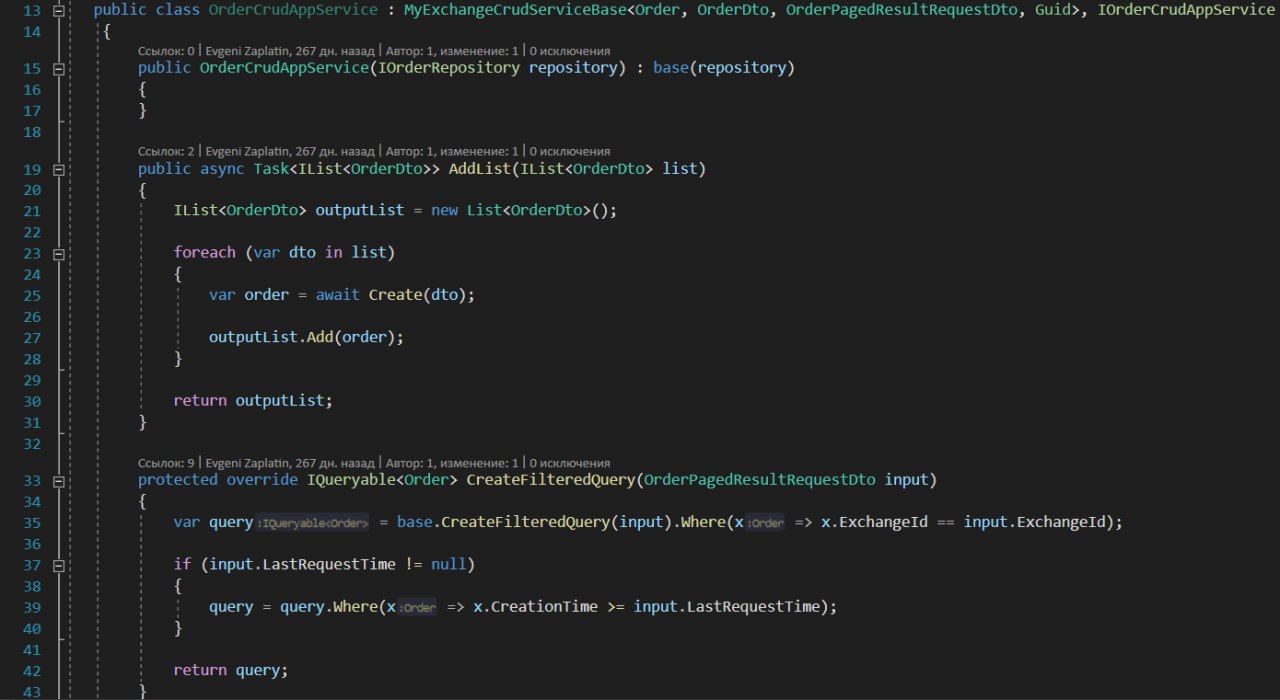Open Evgeni Zaplatin lens above the constructor
This screenshot has height=700, width=1280.
(290, 50)
